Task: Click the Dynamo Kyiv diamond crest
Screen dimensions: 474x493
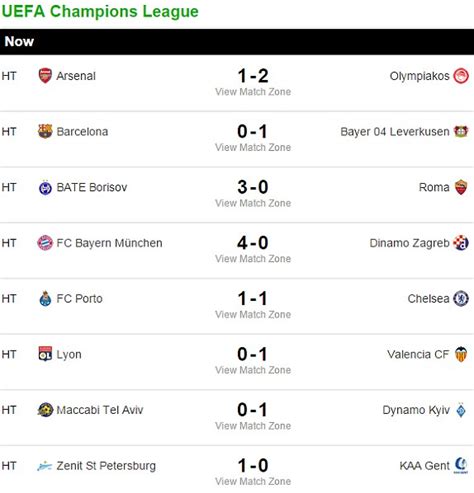Action: coord(461,410)
